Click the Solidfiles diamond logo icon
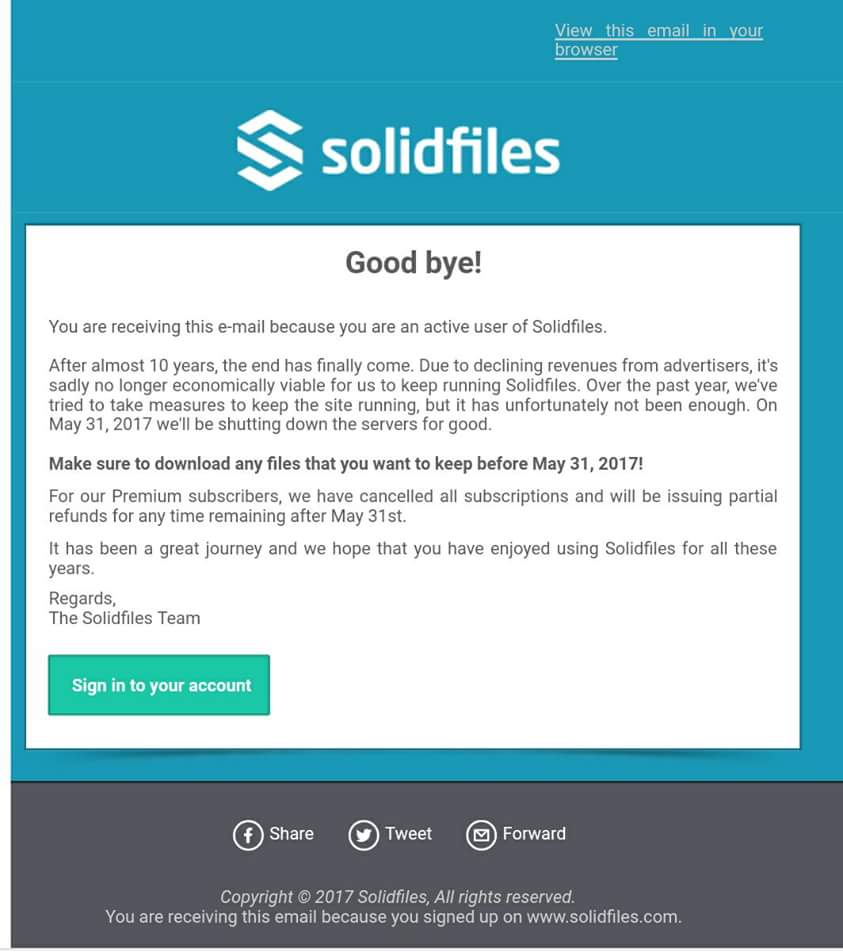 click(x=270, y=150)
